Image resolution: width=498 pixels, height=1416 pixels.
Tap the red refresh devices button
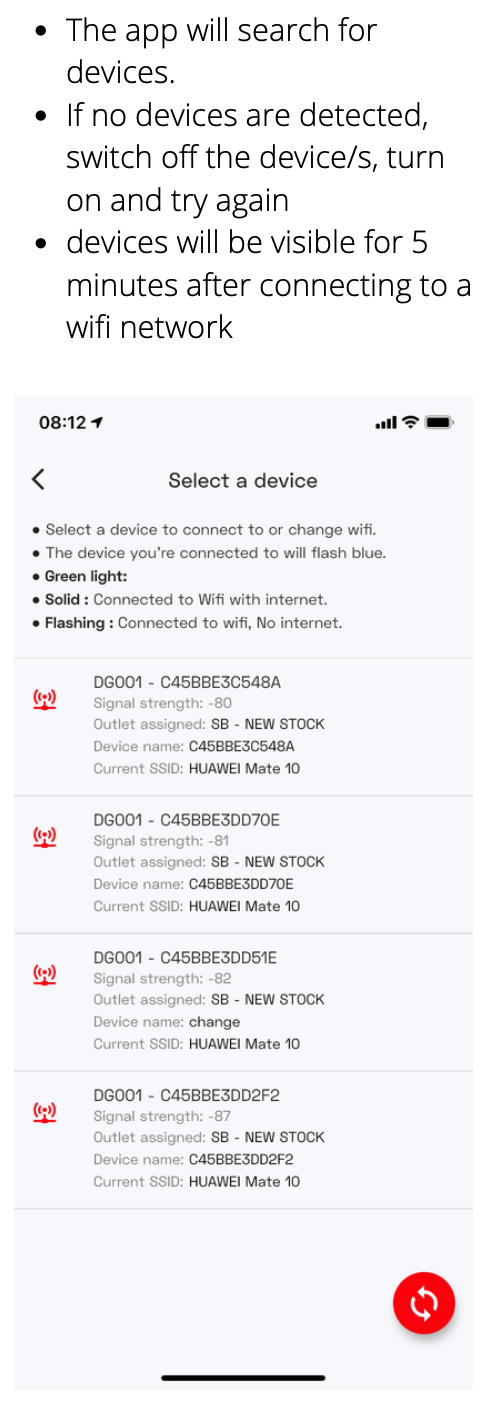(x=424, y=1303)
